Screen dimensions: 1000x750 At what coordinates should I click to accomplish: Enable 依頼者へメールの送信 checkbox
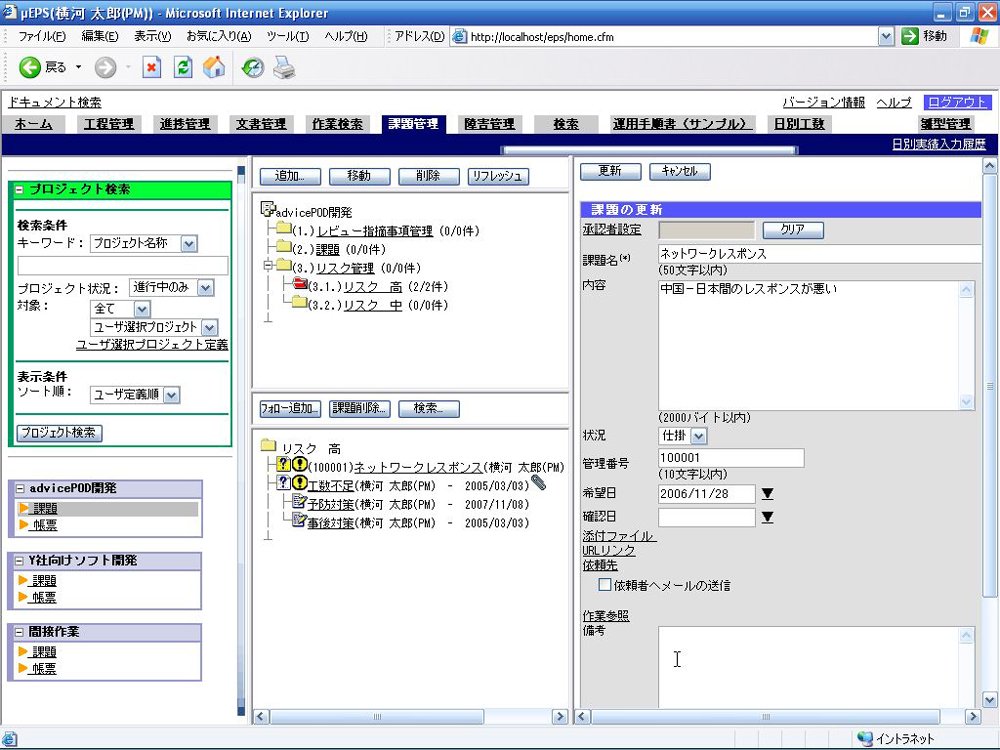pyautogui.click(x=605, y=584)
